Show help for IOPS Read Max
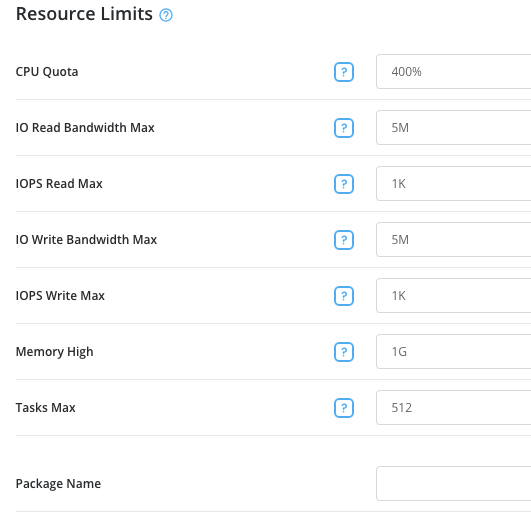Screen dimensions: 531x524 pos(344,184)
